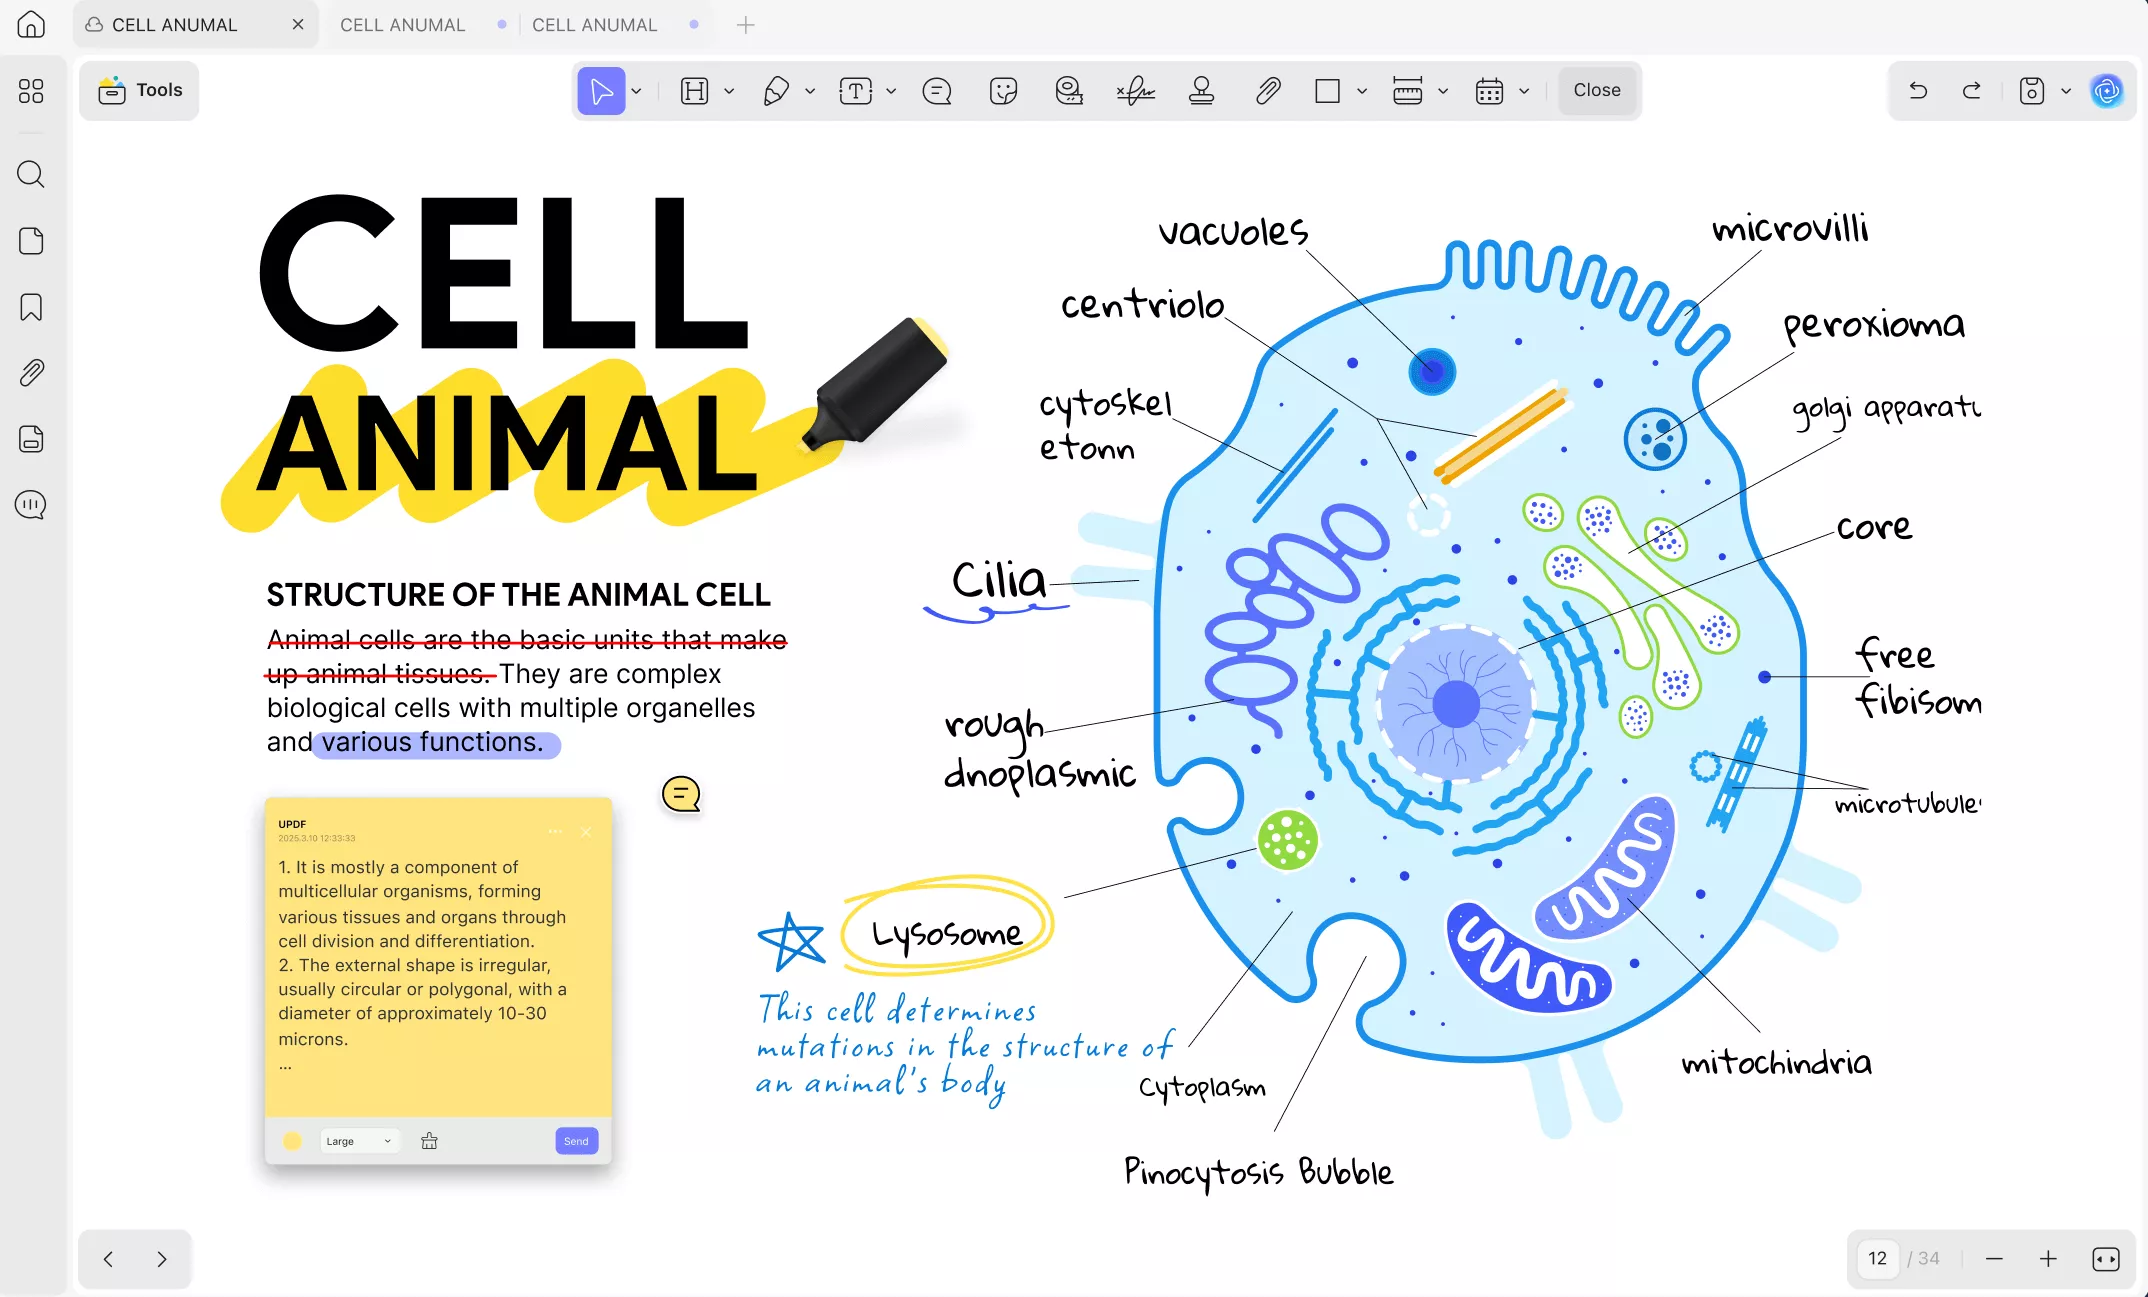The image size is (2148, 1297).
Task: Select the stamp tool
Action: 1201,91
